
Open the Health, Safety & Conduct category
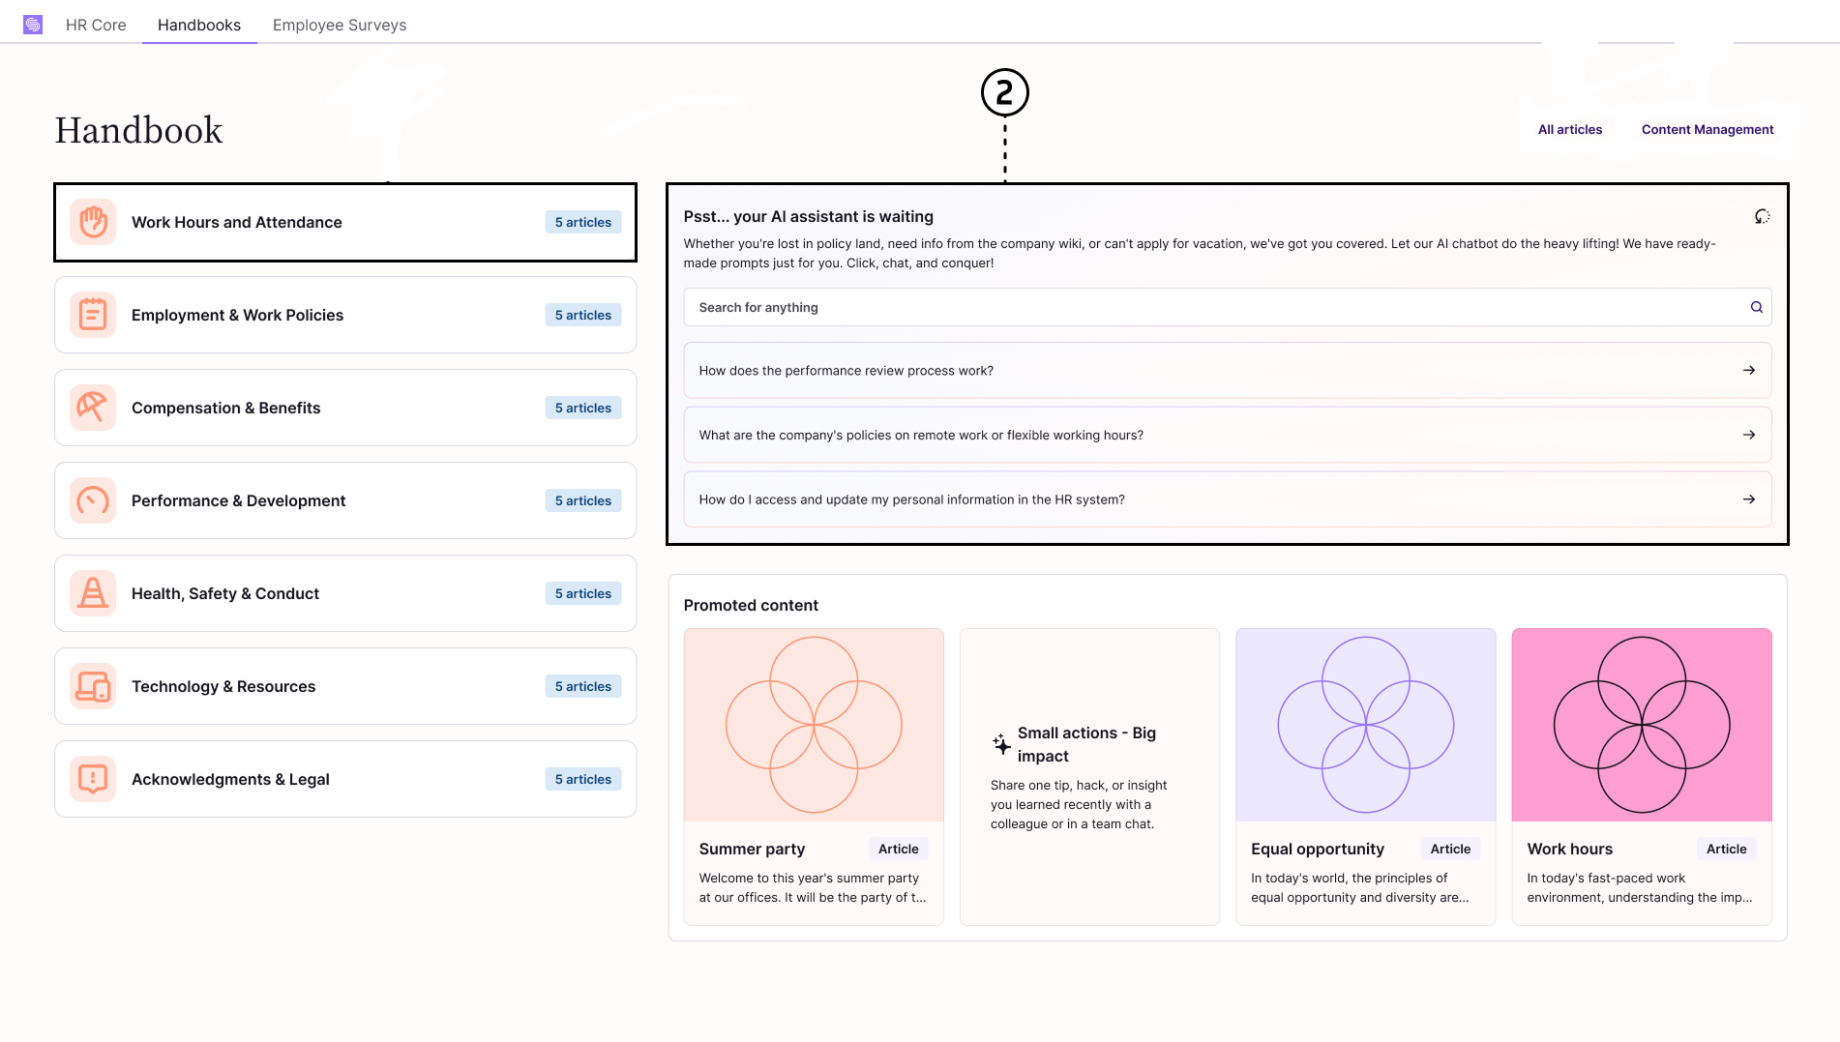pyautogui.click(x=345, y=593)
